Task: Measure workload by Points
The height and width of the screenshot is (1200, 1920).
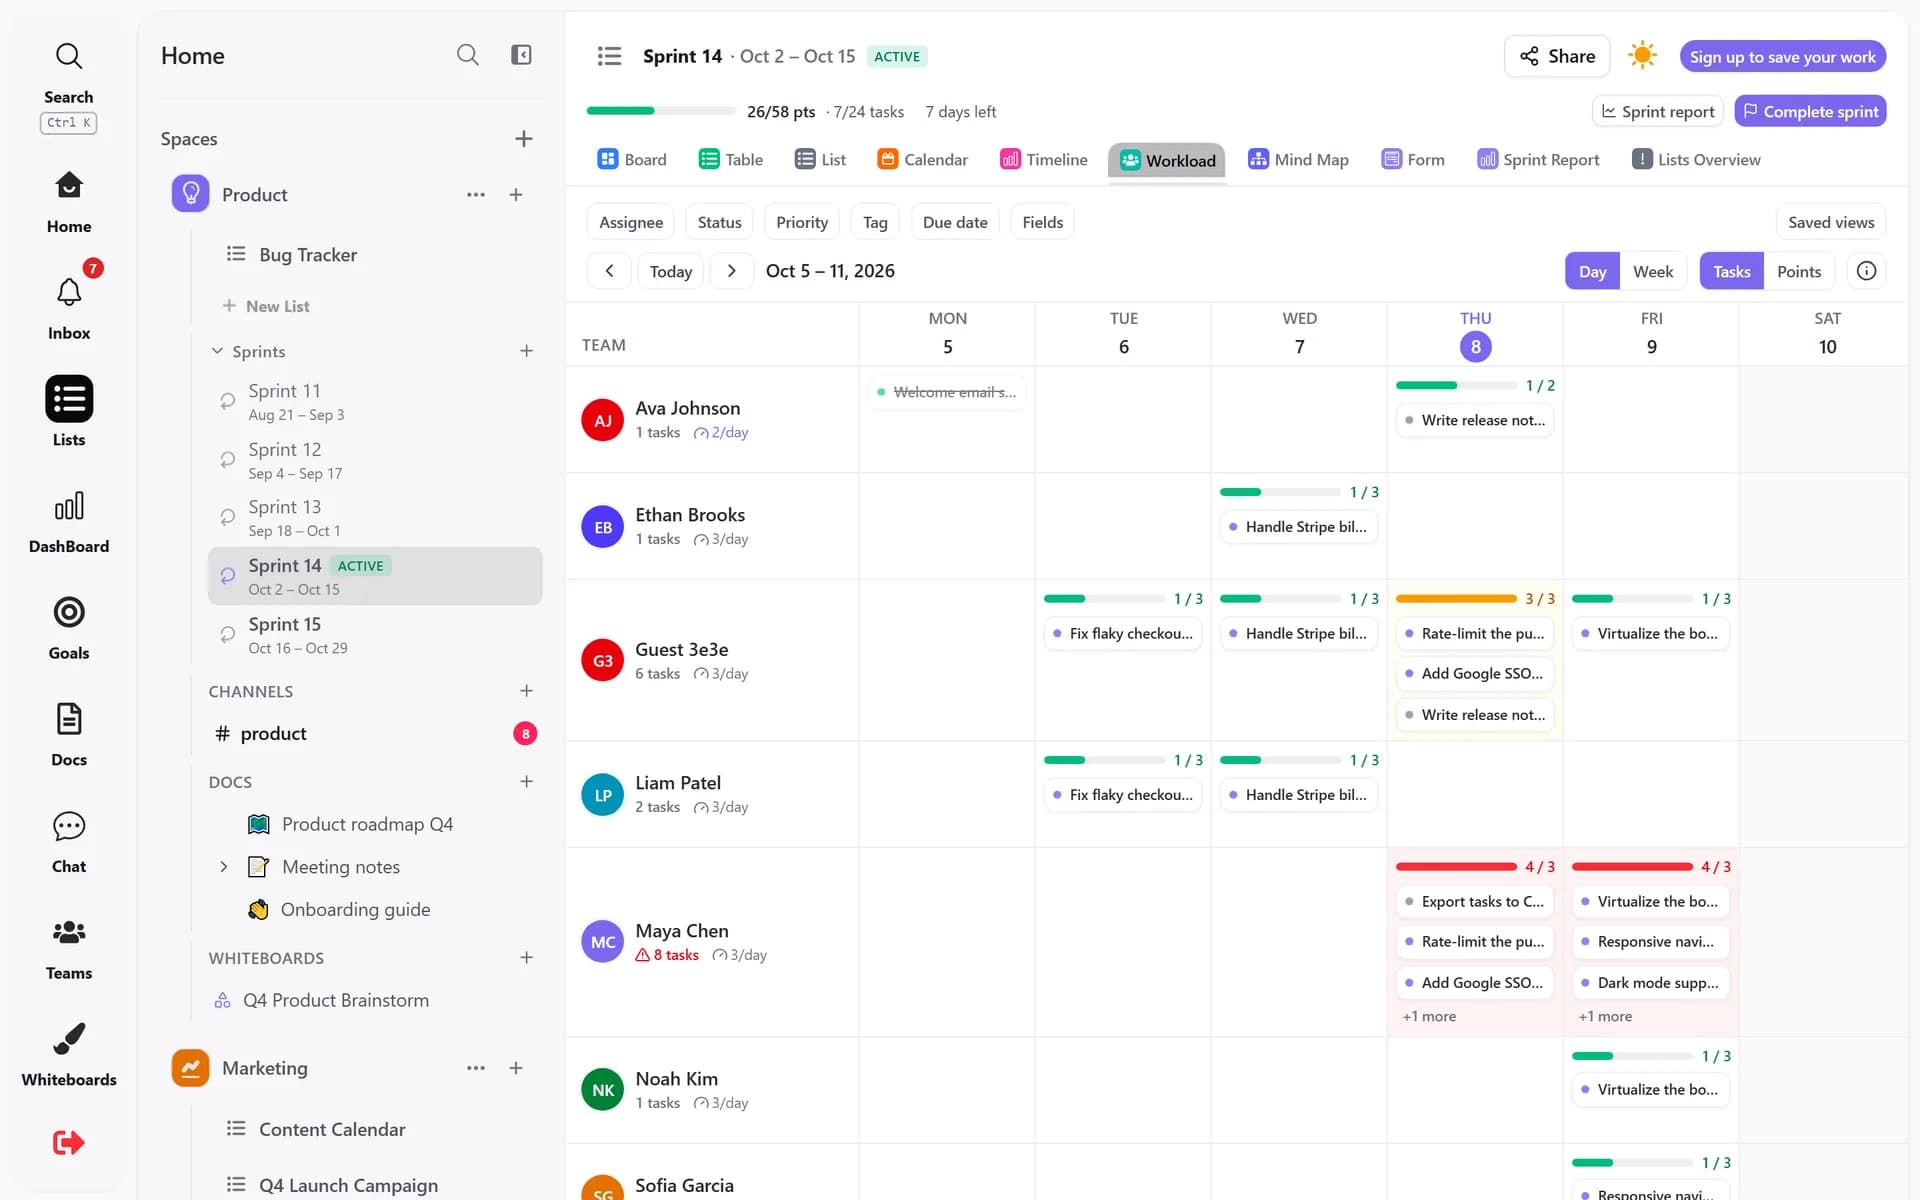Action: coord(1798,271)
